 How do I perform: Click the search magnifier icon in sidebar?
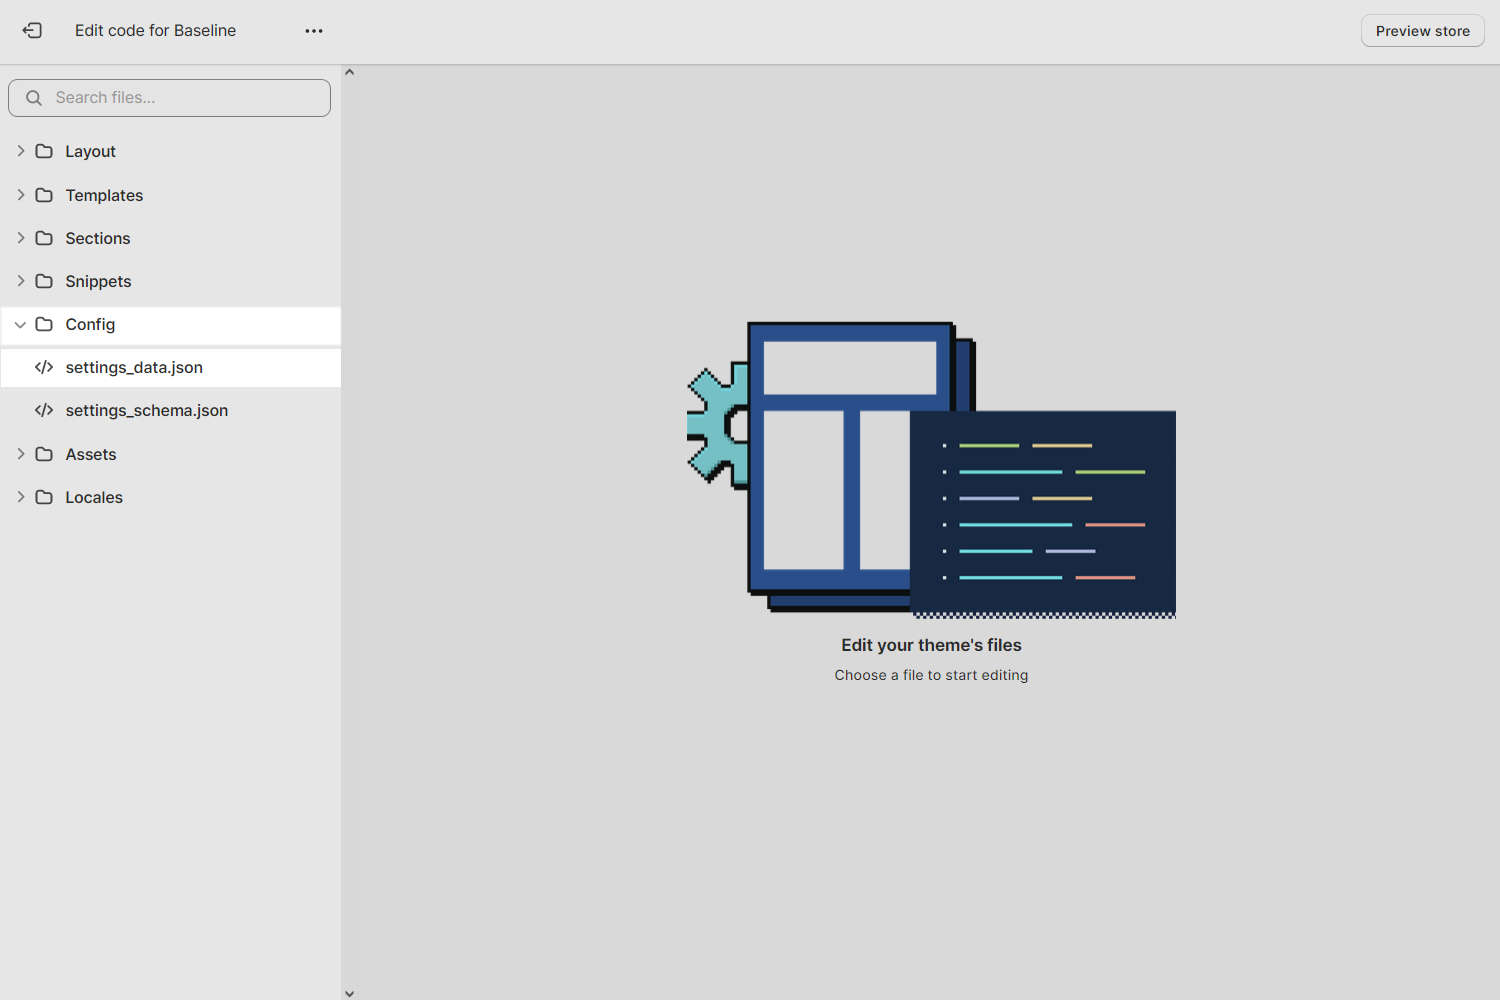point(33,97)
